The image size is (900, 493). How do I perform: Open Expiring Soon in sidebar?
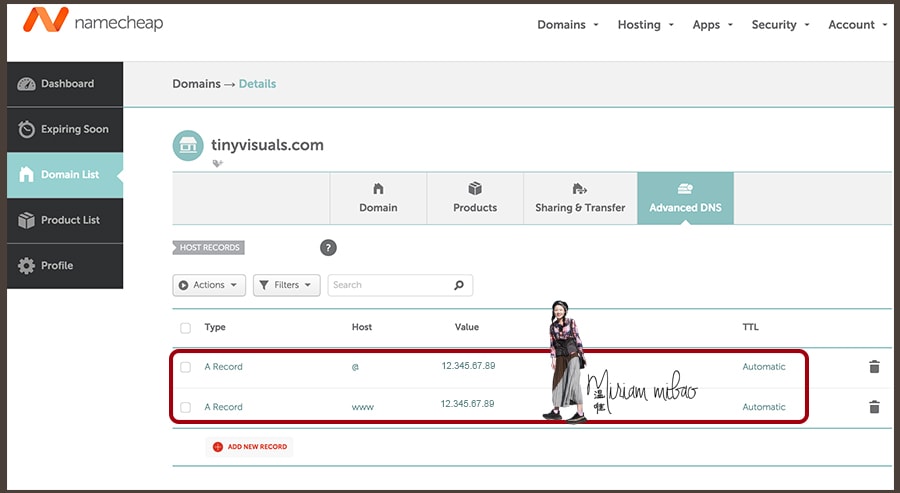click(65, 129)
